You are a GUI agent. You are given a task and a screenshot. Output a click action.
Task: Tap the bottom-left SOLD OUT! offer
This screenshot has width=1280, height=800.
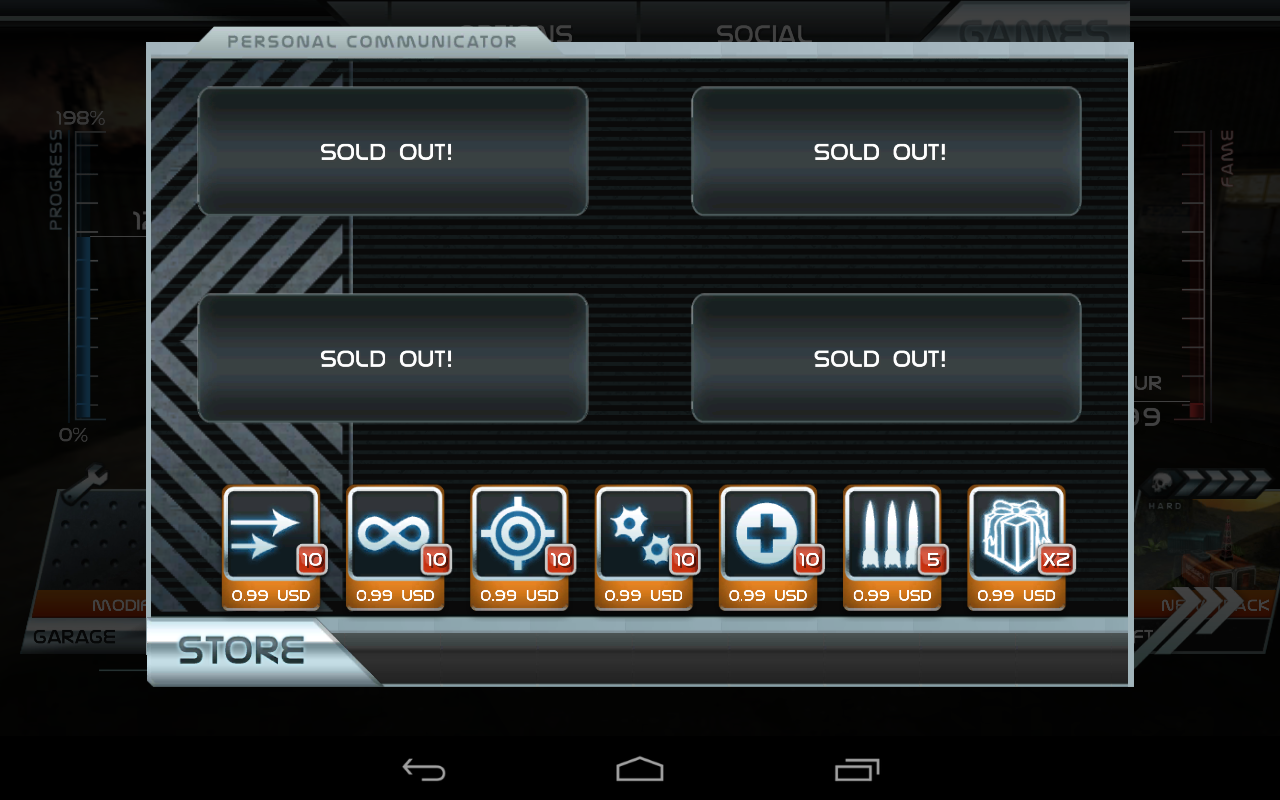[393, 358]
